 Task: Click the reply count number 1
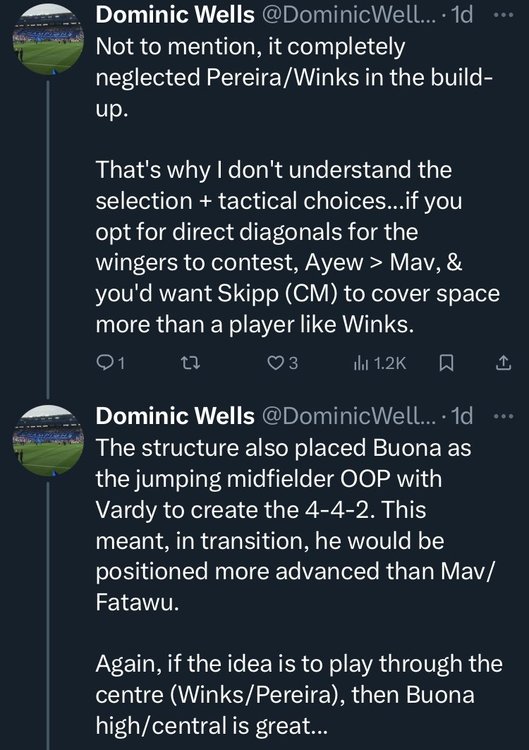coord(121,364)
